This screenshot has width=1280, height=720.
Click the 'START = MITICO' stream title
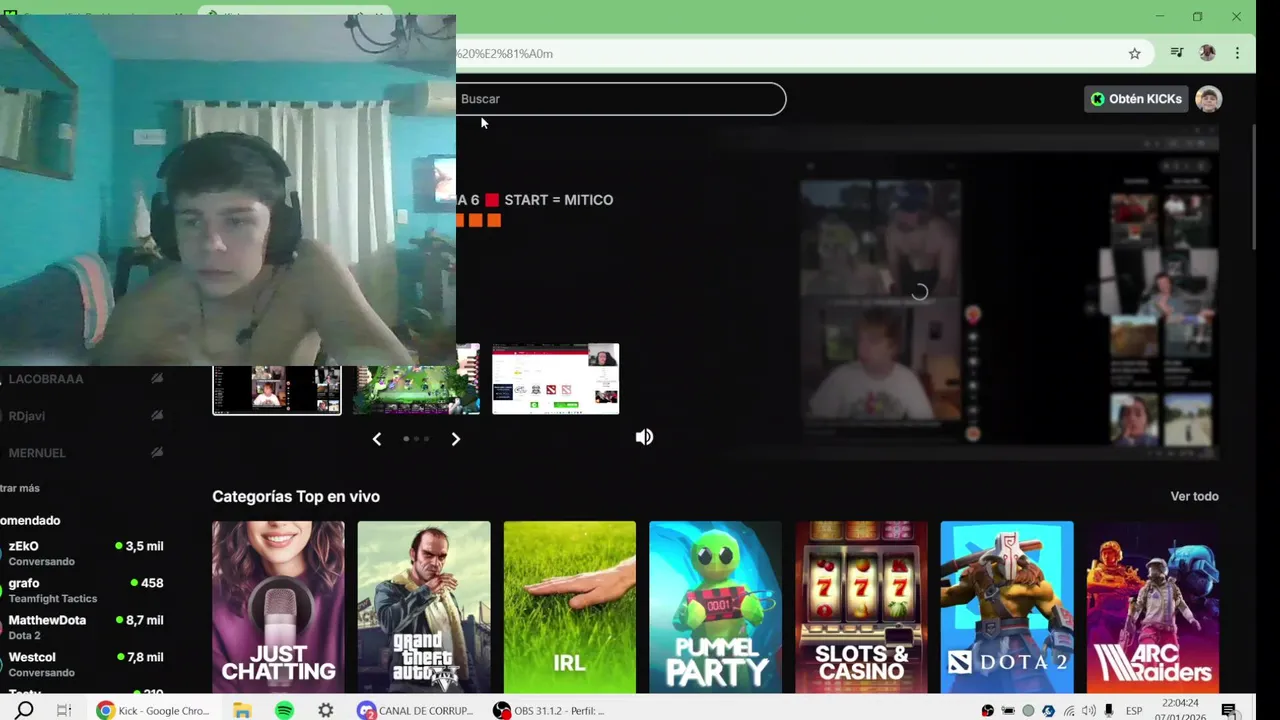point(559,200)
